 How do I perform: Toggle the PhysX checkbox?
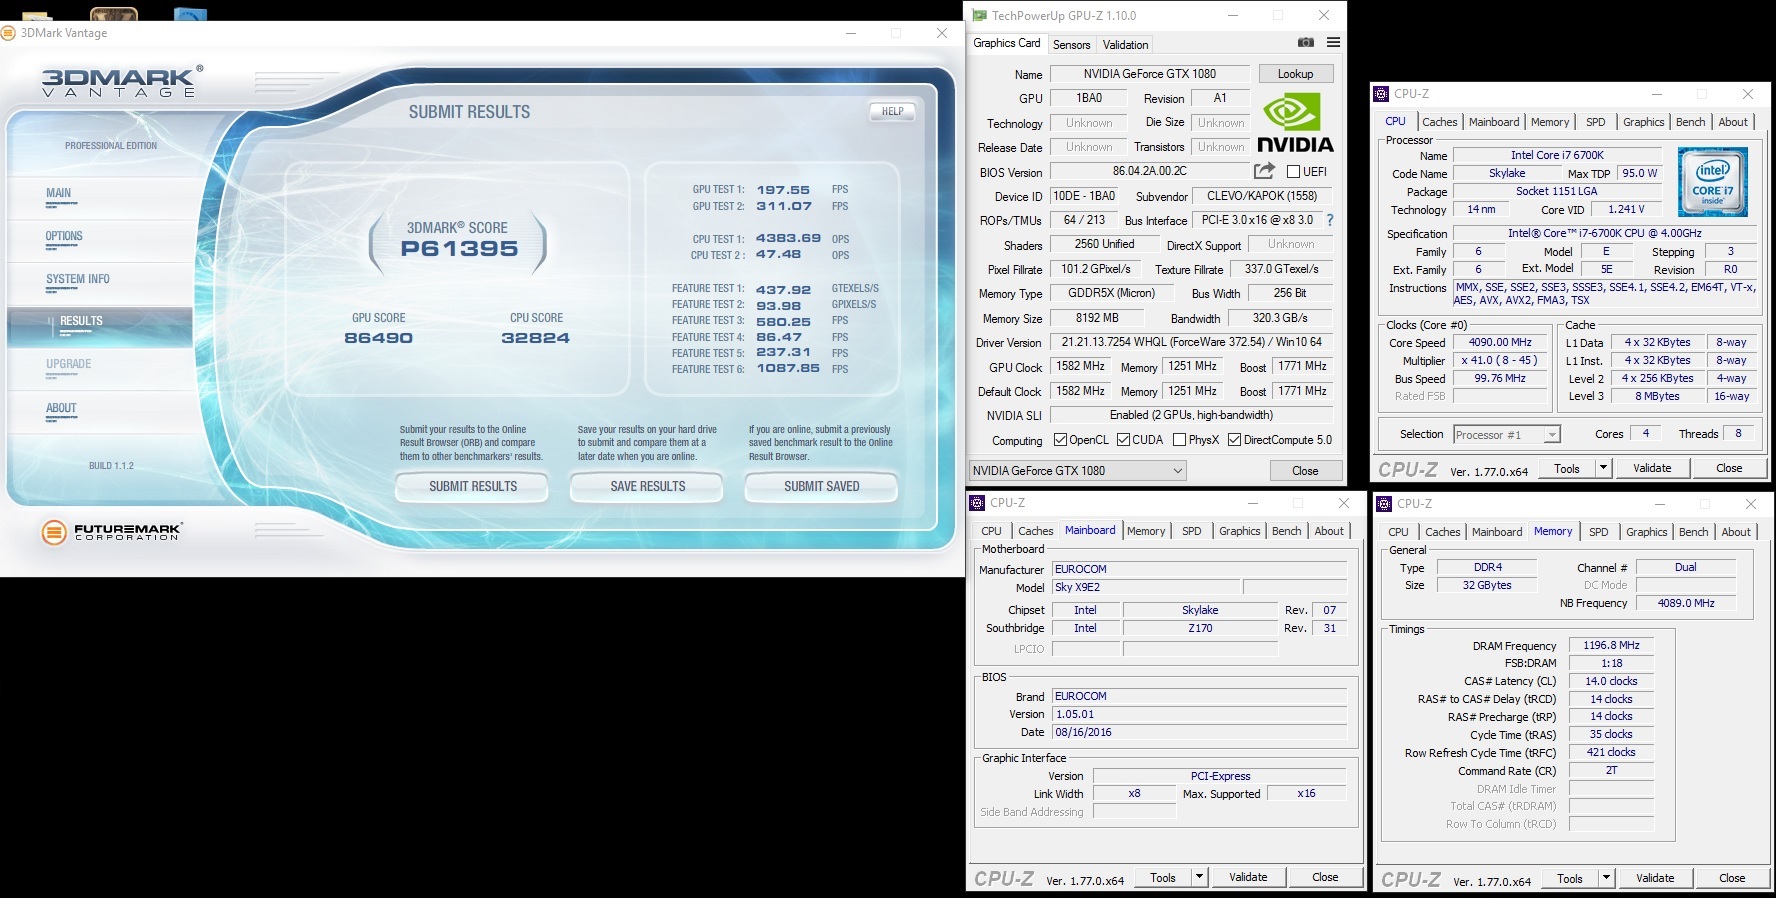pos(1179,440)
